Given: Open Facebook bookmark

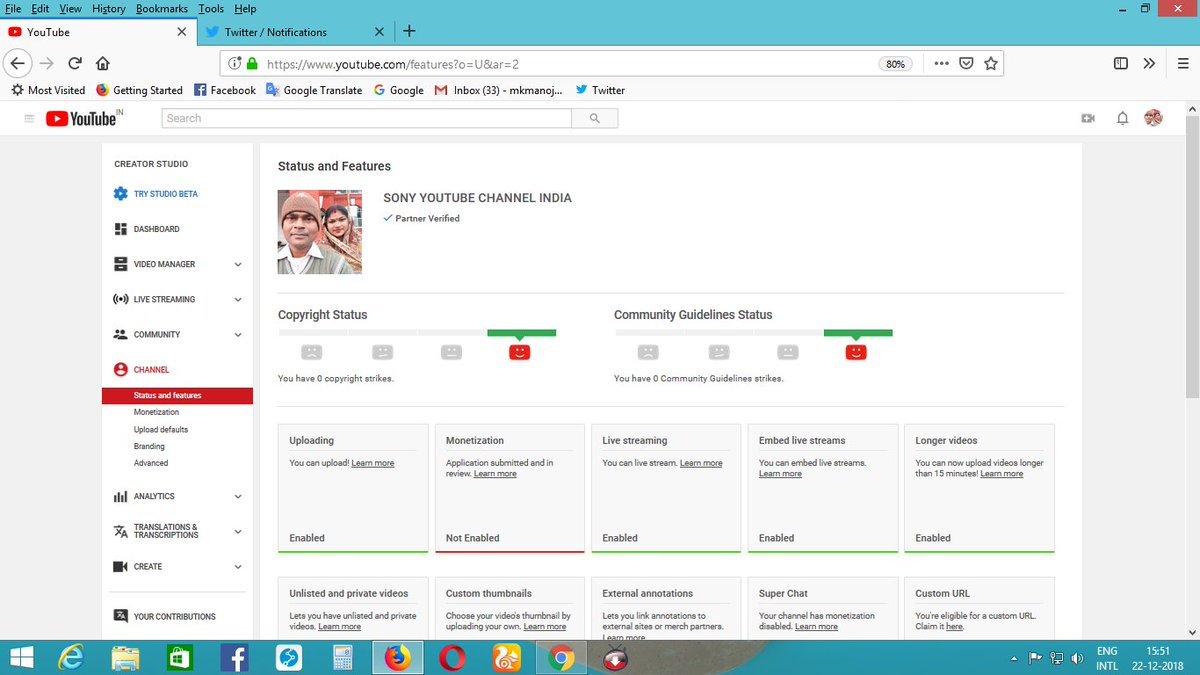Looking at the screenshot, I should coord(225,90).
